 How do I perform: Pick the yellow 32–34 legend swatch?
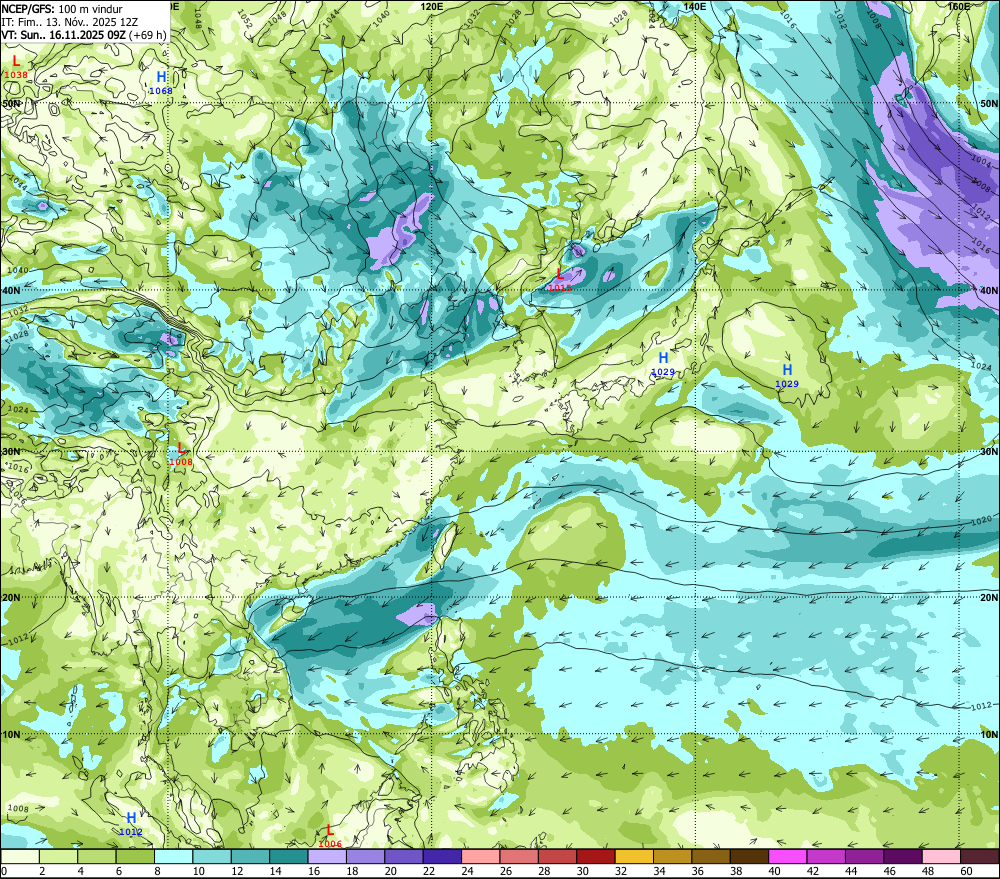coord(634,857)
